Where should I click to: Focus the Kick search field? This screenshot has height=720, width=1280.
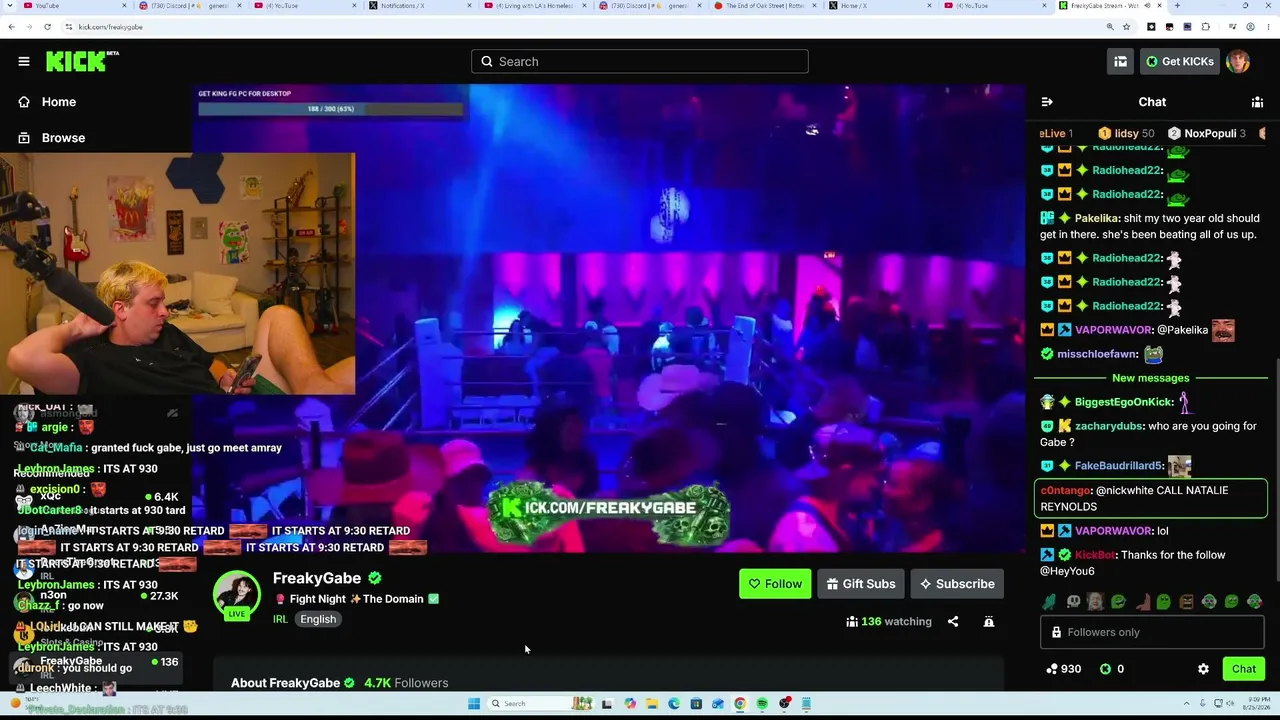point(640,61)
